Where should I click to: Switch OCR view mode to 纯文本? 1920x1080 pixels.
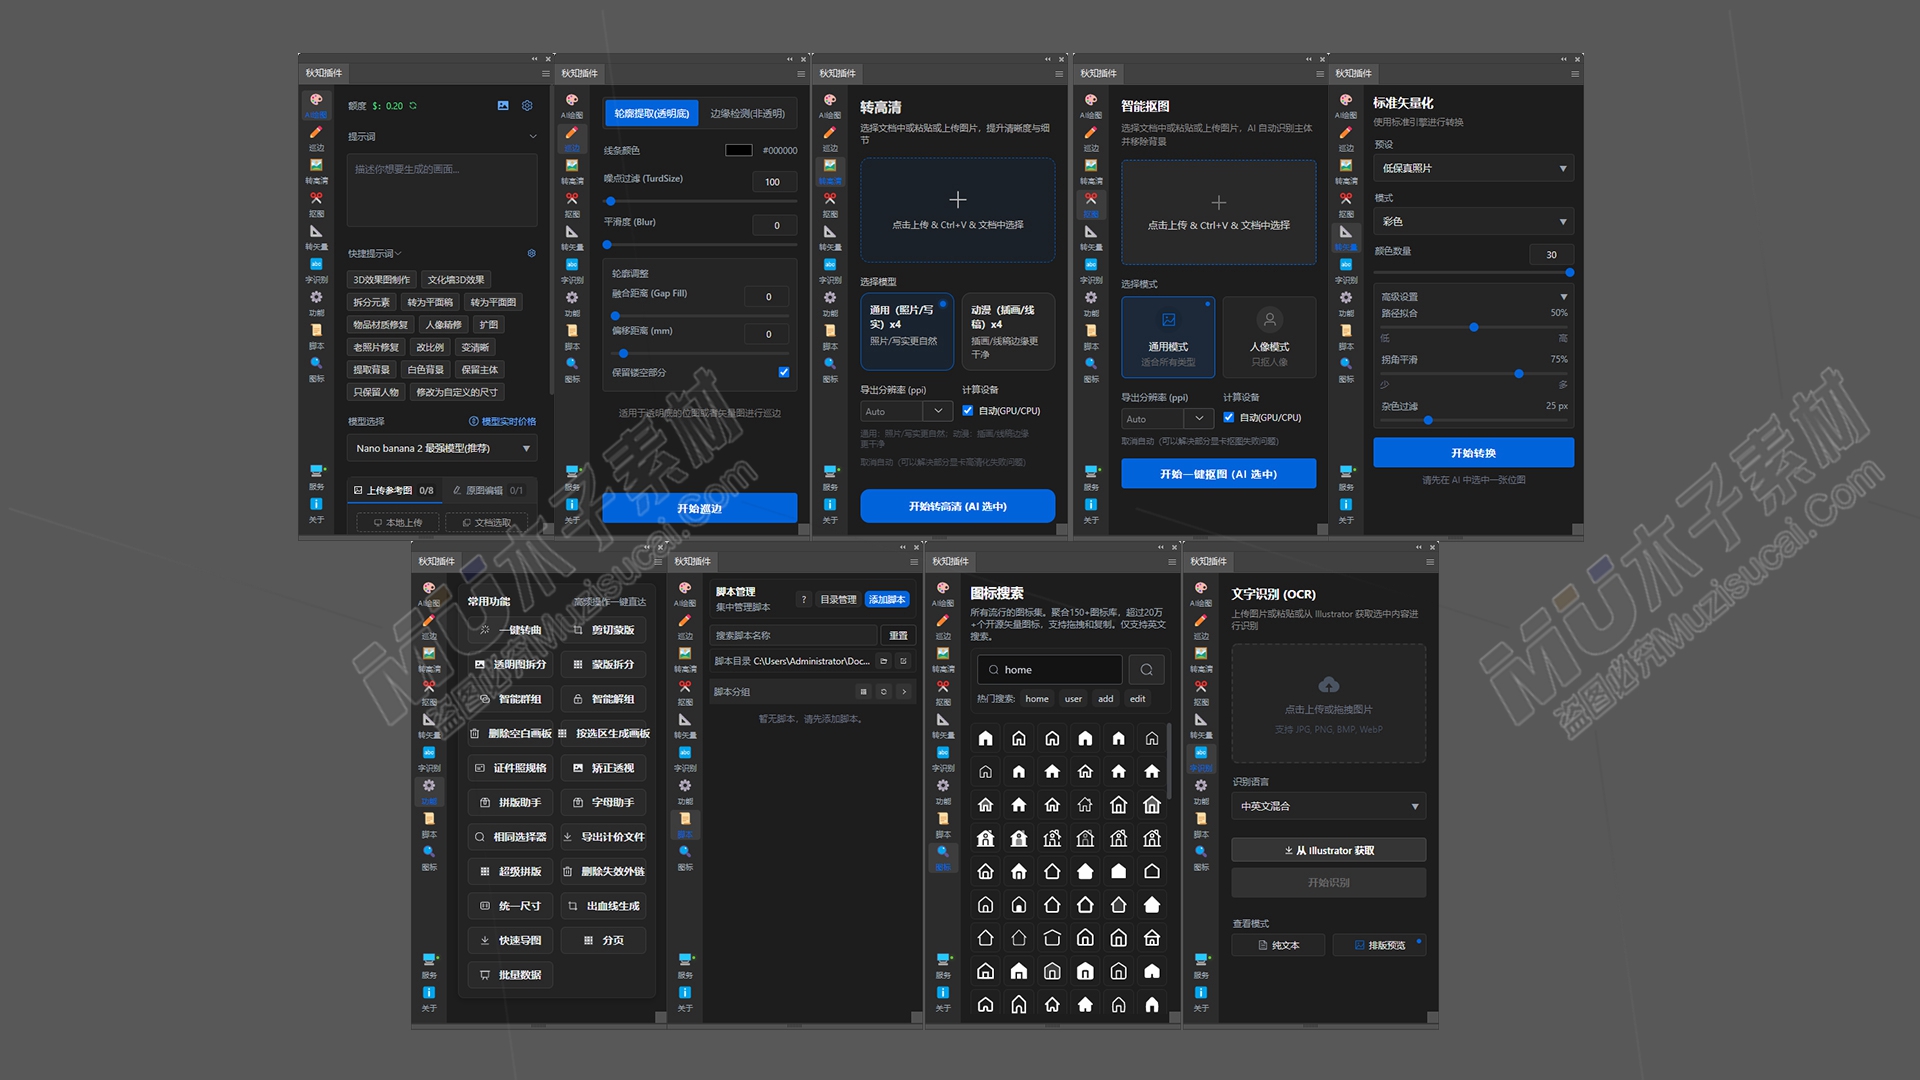(x=1278, y=945)
